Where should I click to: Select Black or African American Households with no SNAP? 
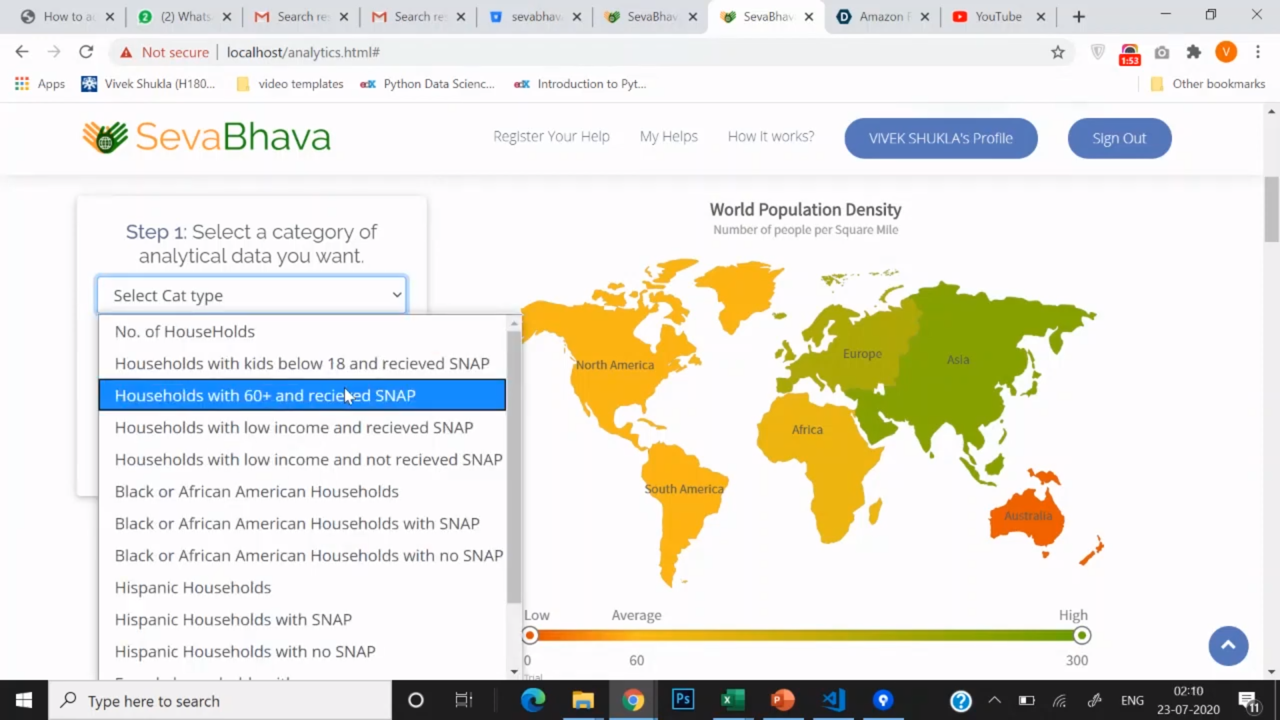pos(302,555)
